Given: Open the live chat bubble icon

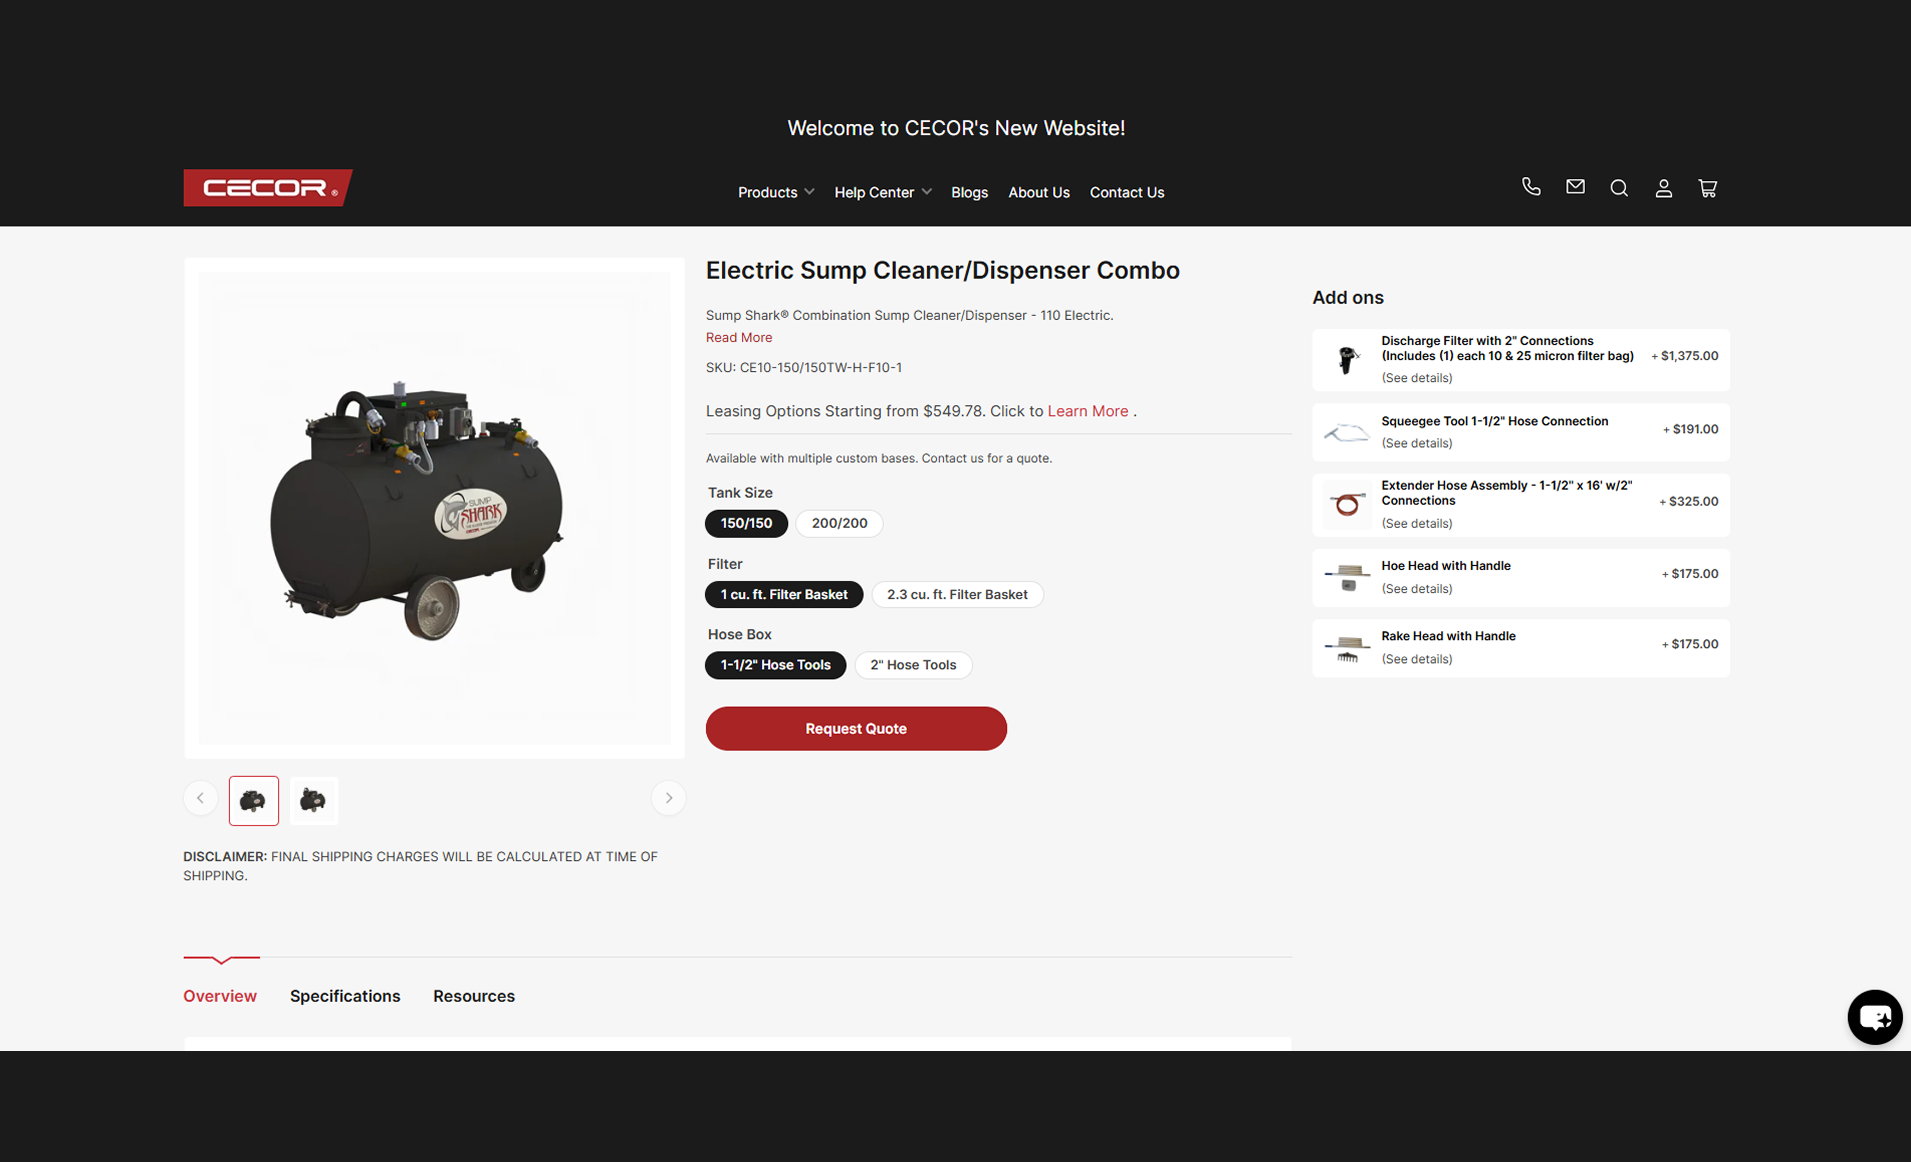Looking at the screenshot, I should pyautogui.click(x=1874, y=1017).
